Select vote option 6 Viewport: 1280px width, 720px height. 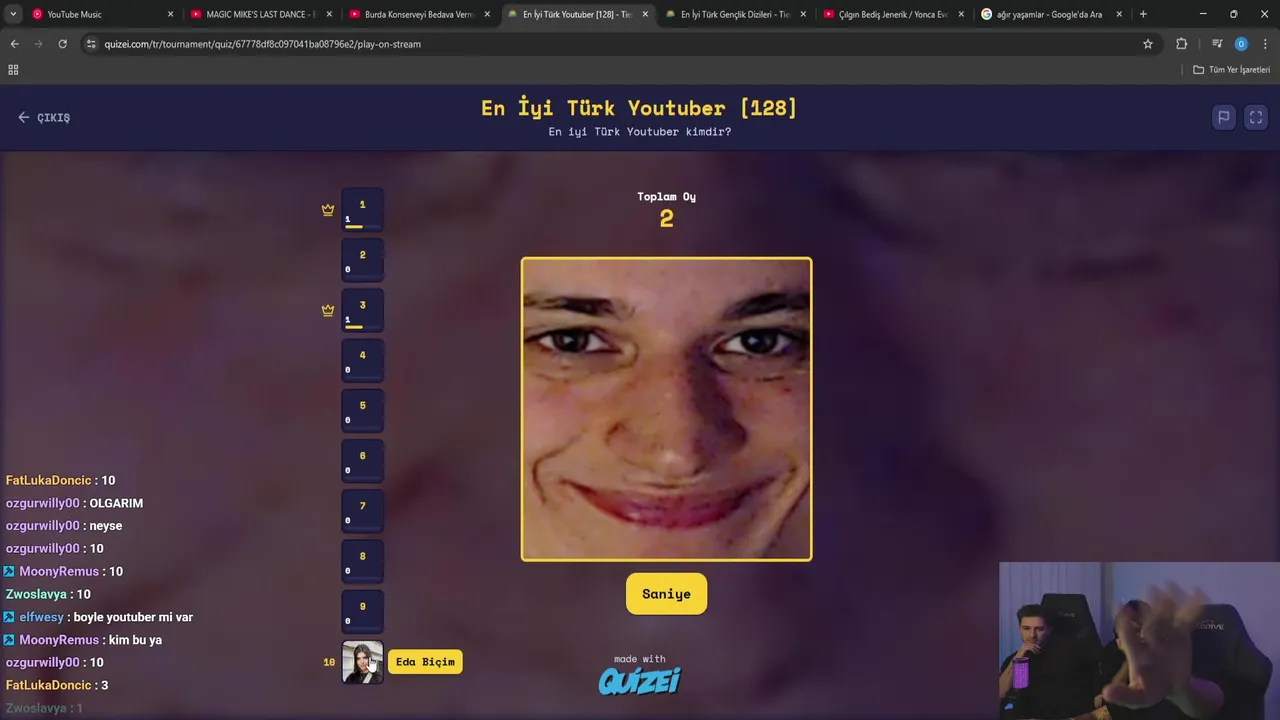pos(362,461)
